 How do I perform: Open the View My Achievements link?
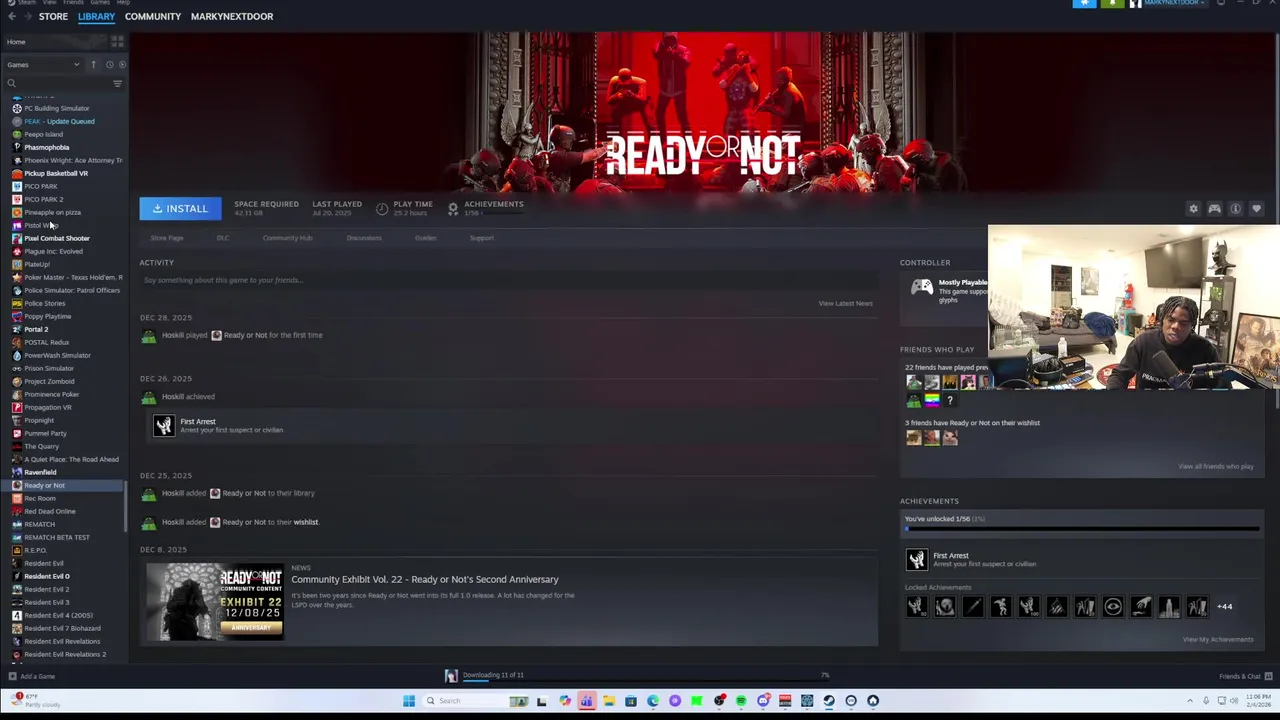1218,639
